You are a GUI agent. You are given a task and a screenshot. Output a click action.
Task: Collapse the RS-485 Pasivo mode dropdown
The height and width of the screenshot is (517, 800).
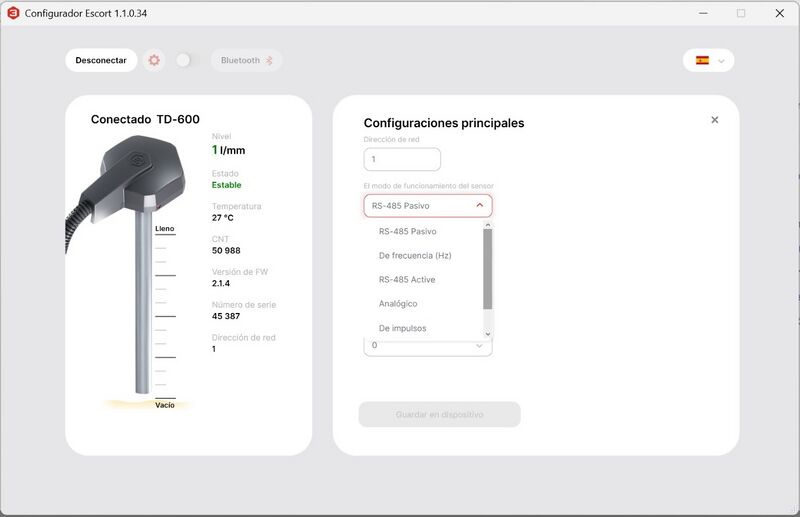(x=428, y=206)
